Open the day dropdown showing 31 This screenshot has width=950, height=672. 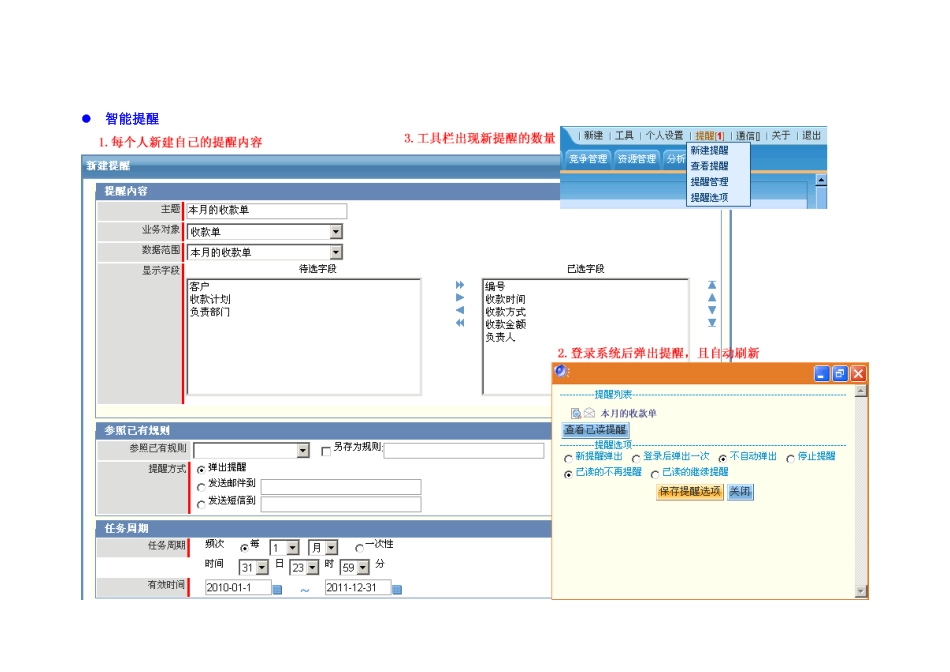(262, 568)
